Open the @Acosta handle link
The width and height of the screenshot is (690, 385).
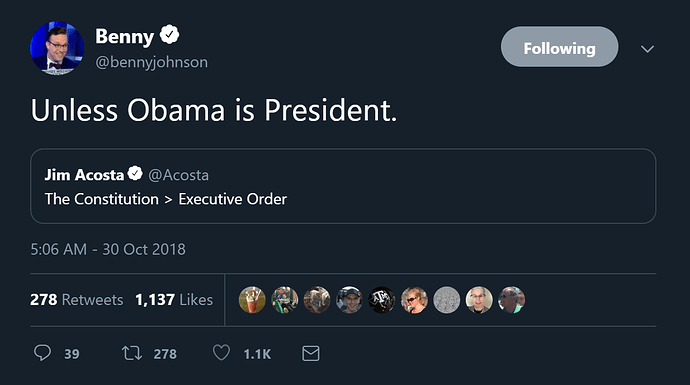pyautogui.click(x=179, y=175)
